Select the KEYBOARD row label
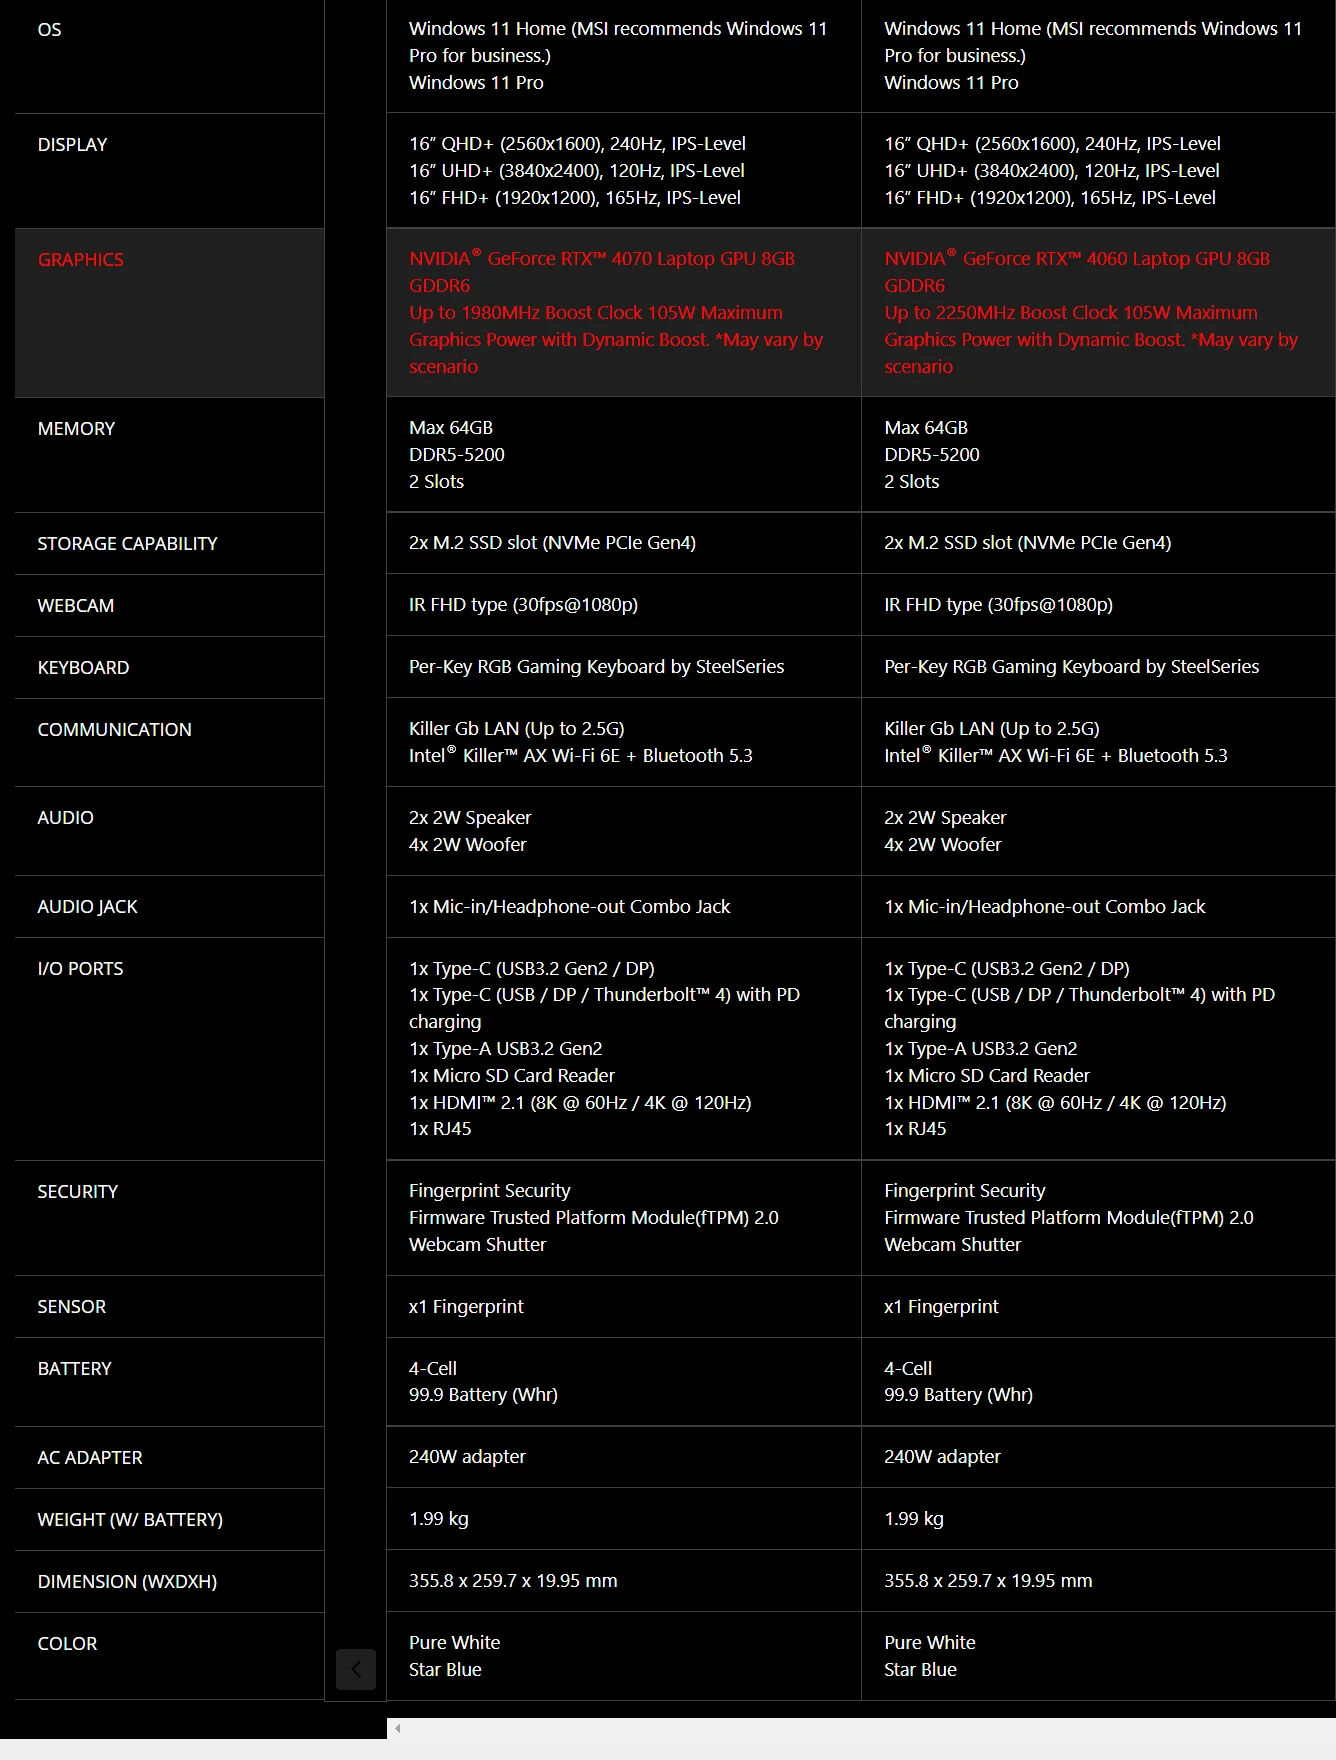 tap(83, 668)
